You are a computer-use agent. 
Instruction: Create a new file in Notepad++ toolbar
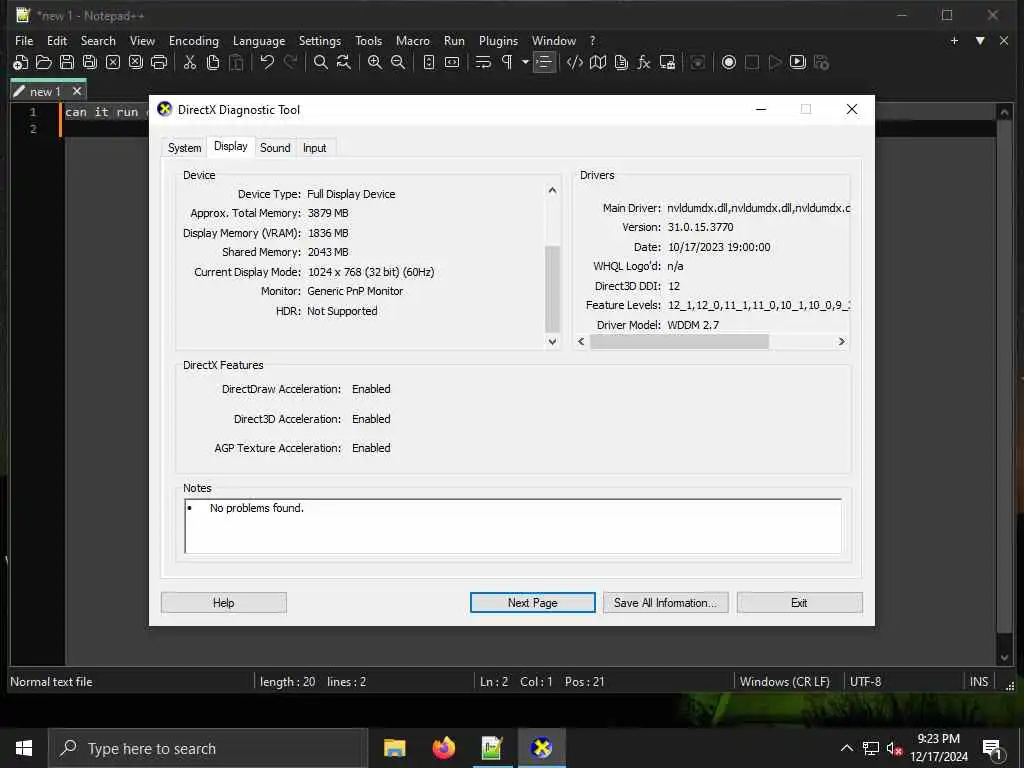pos(20,63)
